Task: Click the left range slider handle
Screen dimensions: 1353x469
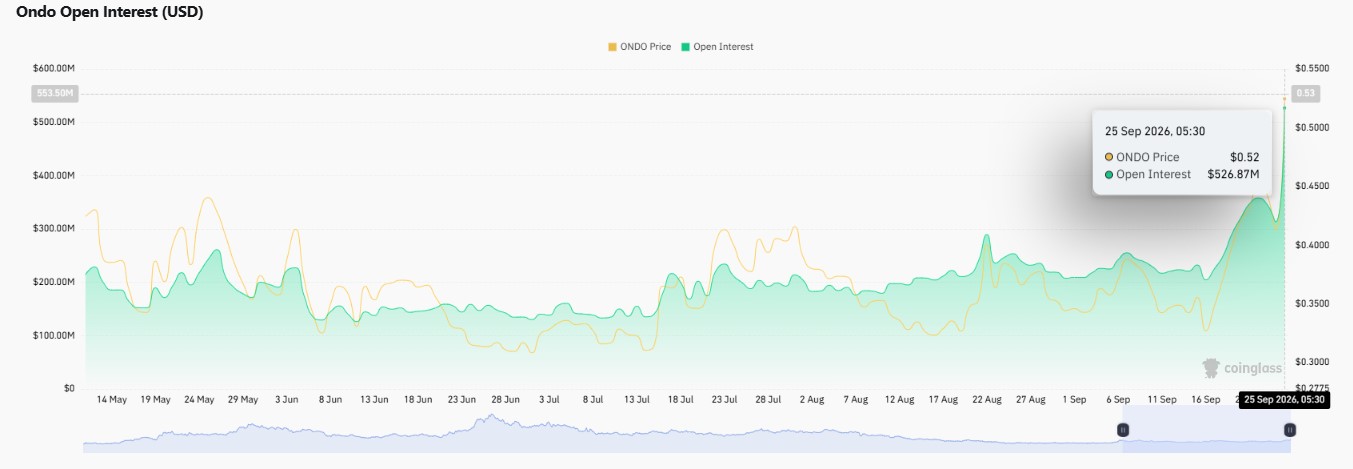Action: tap(1123, 429)
